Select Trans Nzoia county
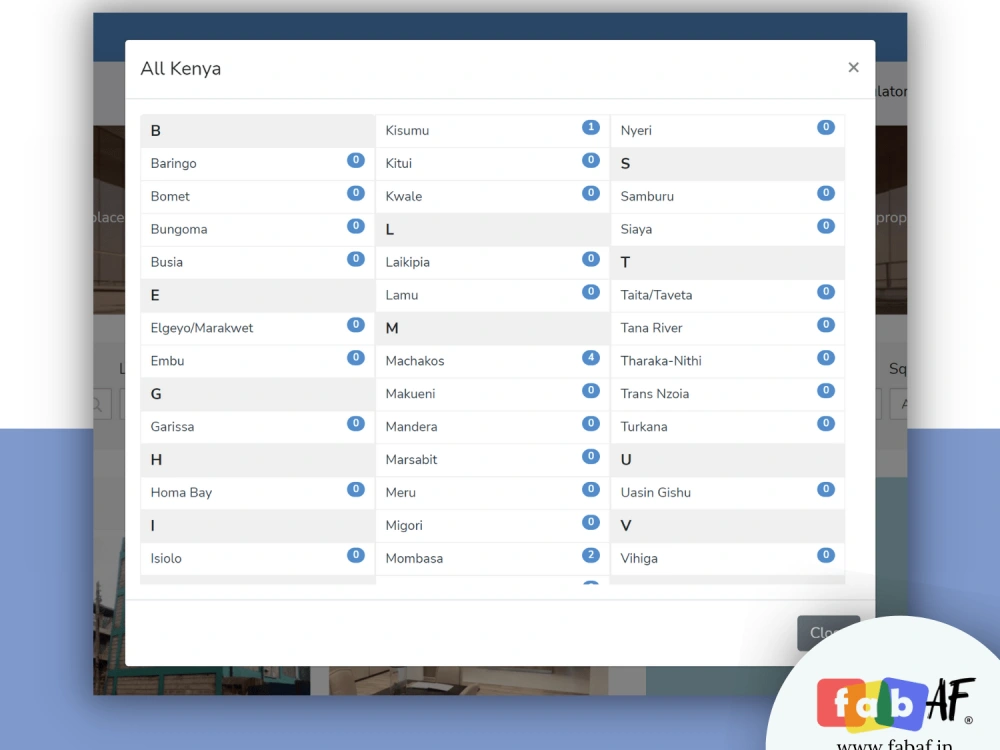The image size is (1000, 750). pyautogui.click(x=728, y=393)
